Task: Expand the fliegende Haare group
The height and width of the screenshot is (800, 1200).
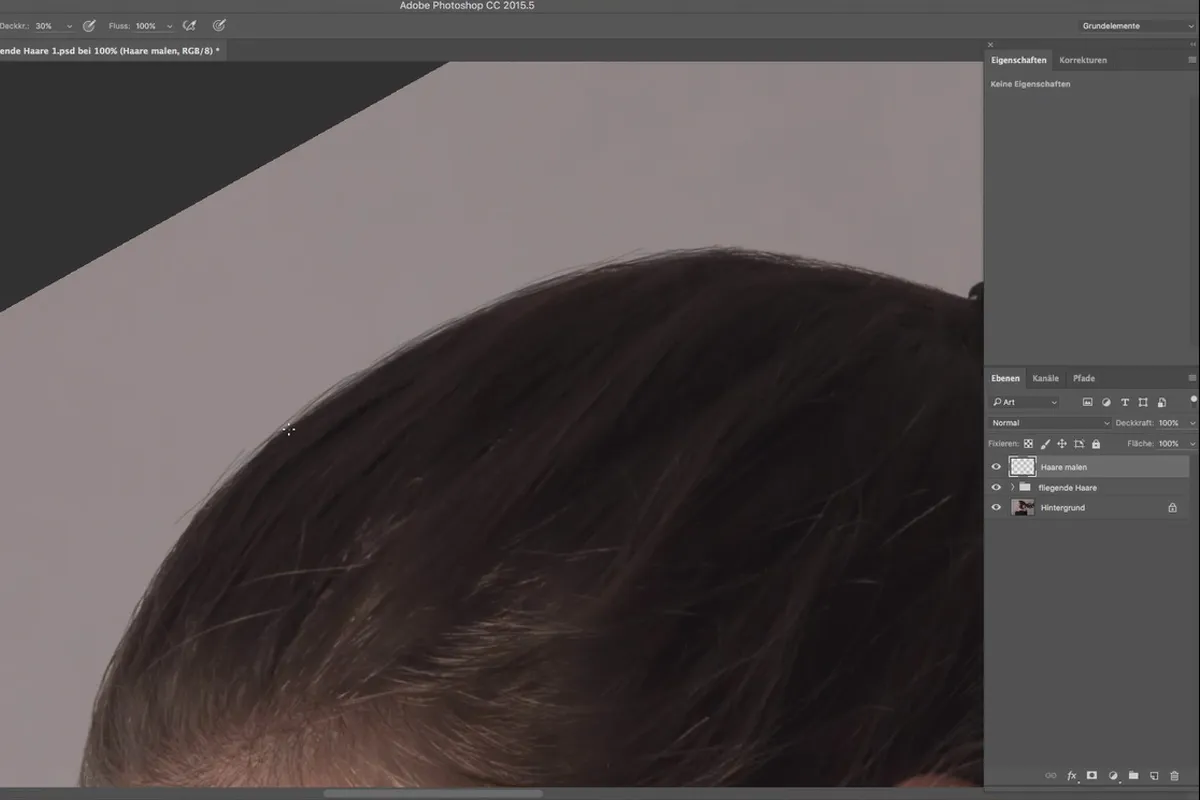Action: [1012, 487]
